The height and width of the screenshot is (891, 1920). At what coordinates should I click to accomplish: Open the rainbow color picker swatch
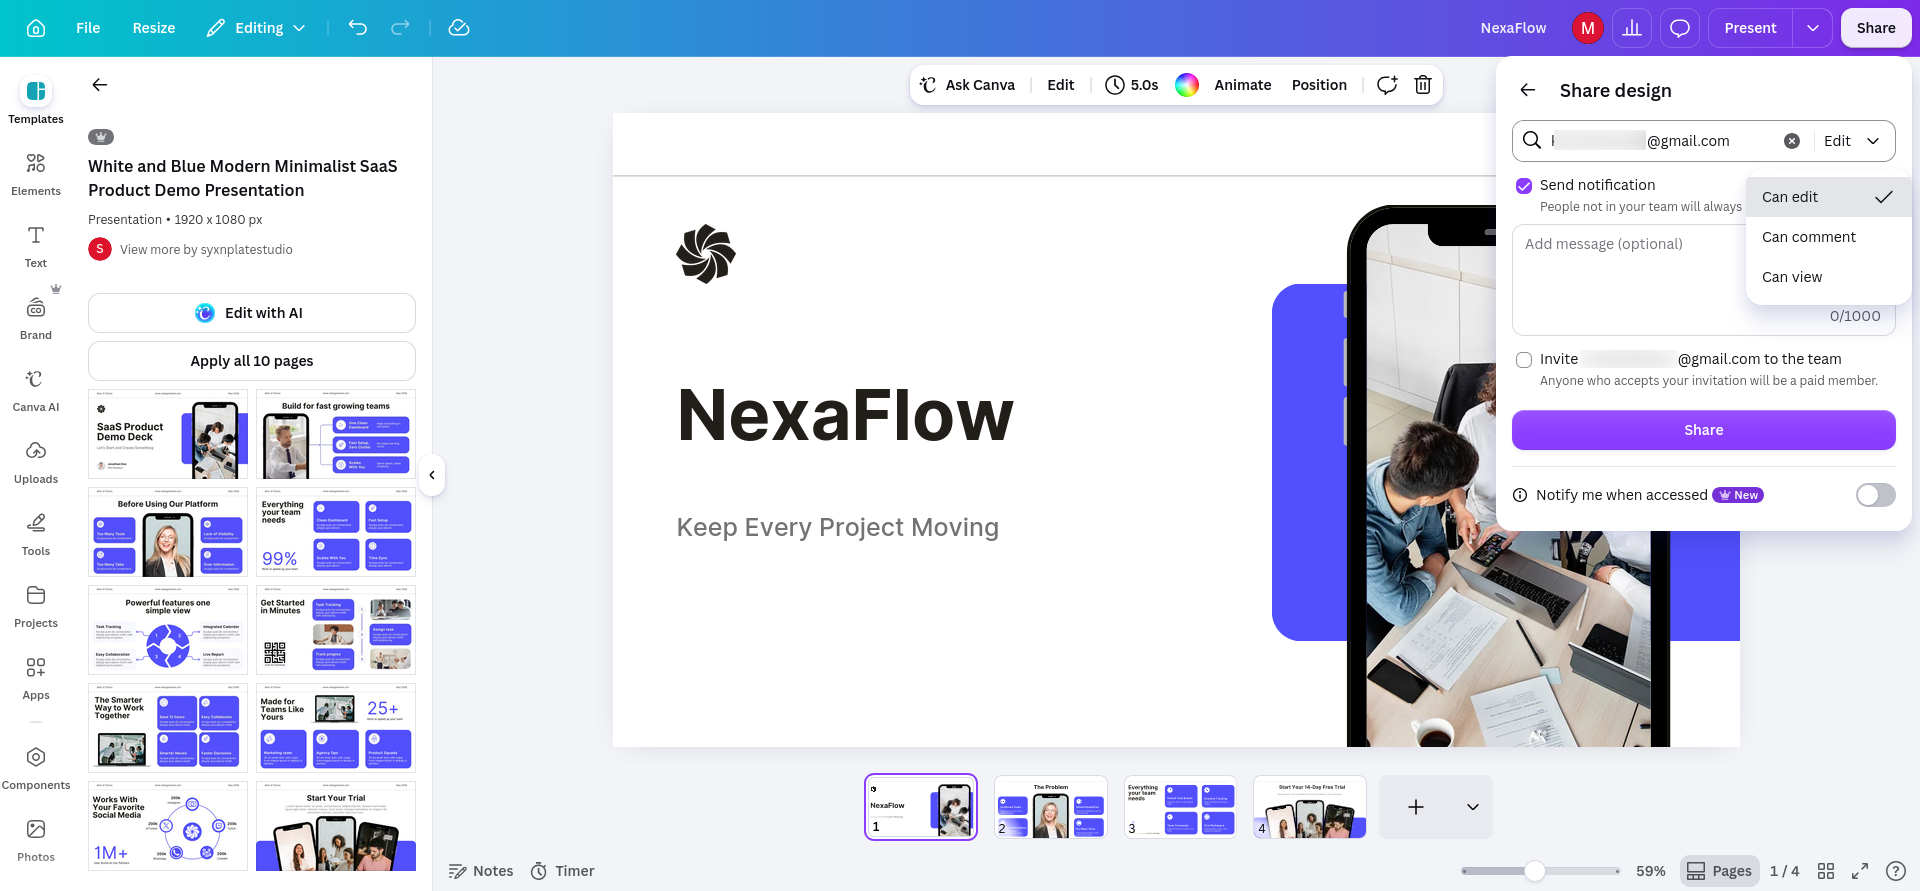pyautogui.click(x=1187, y=85)
